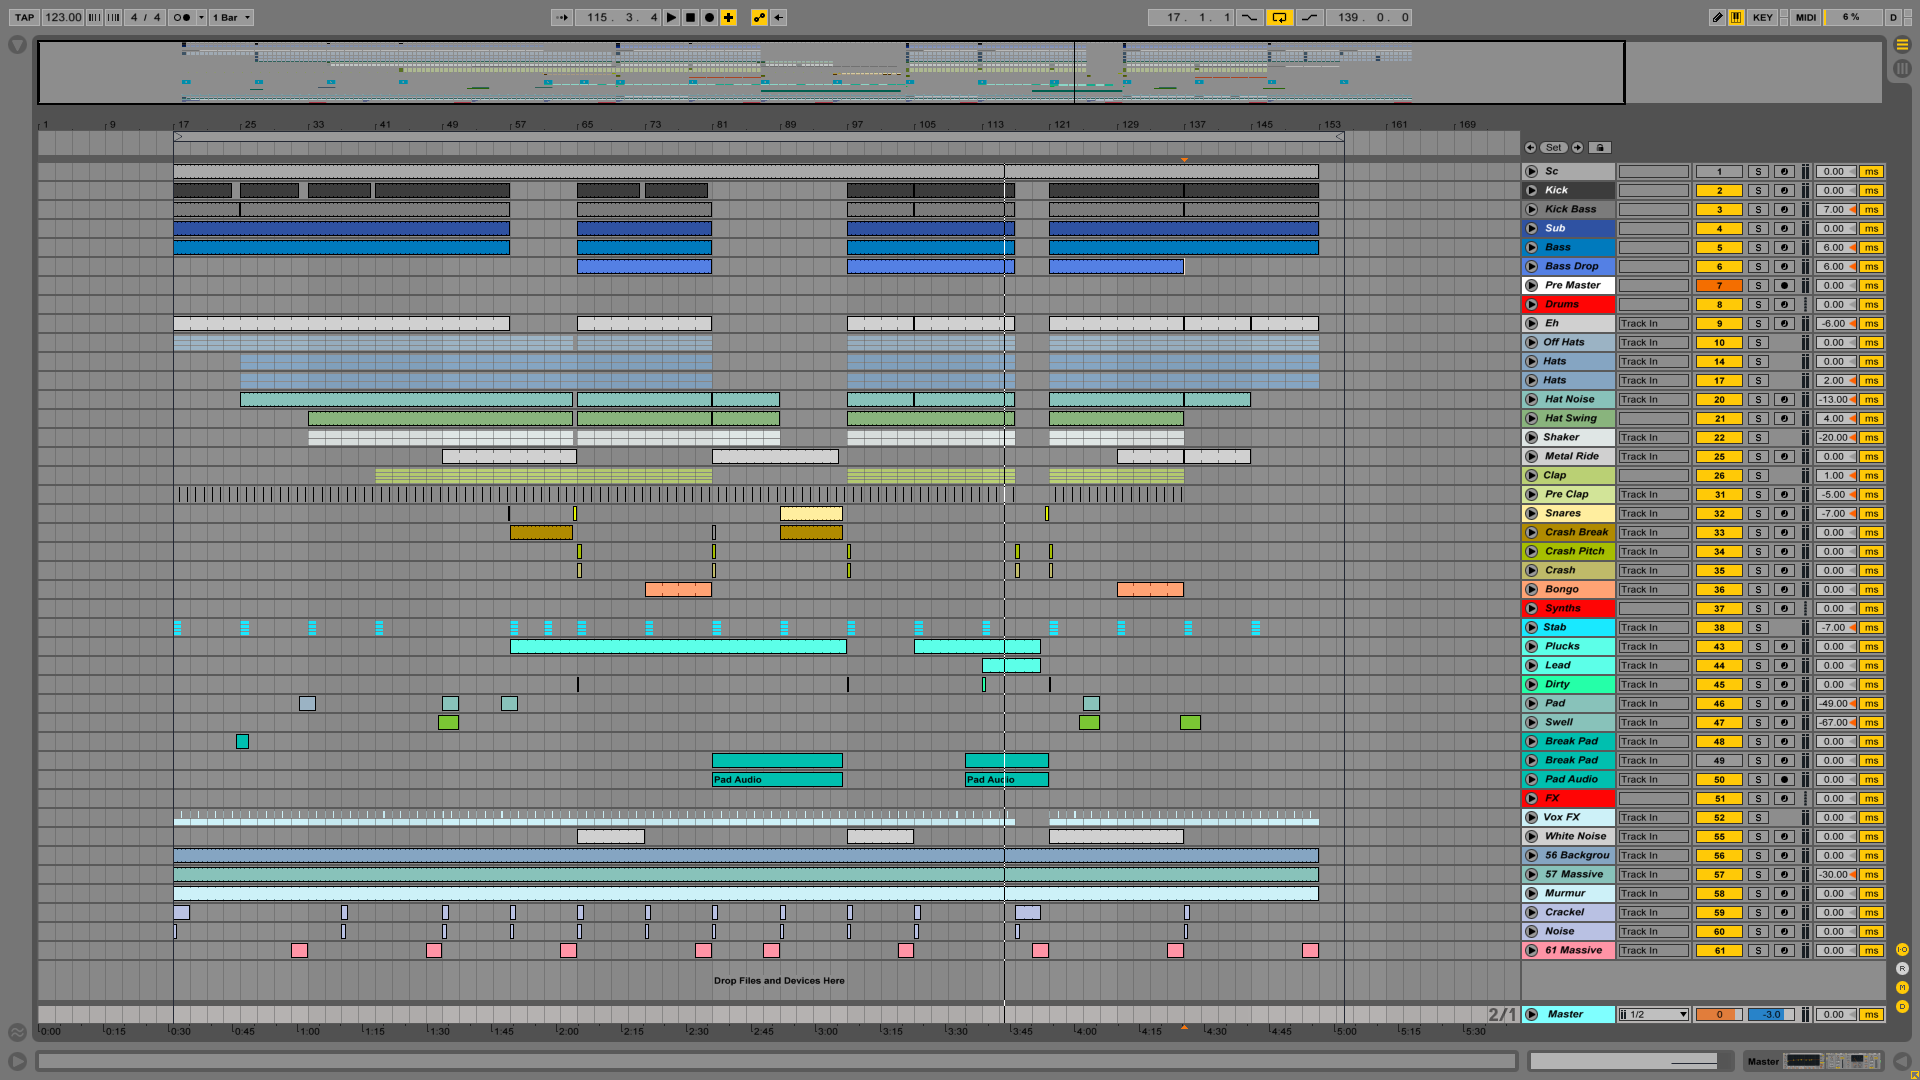Toggle the Punch-Out switch
The height and width of the screenshot is (1080, 1920).
click(x=1309, y=17)
